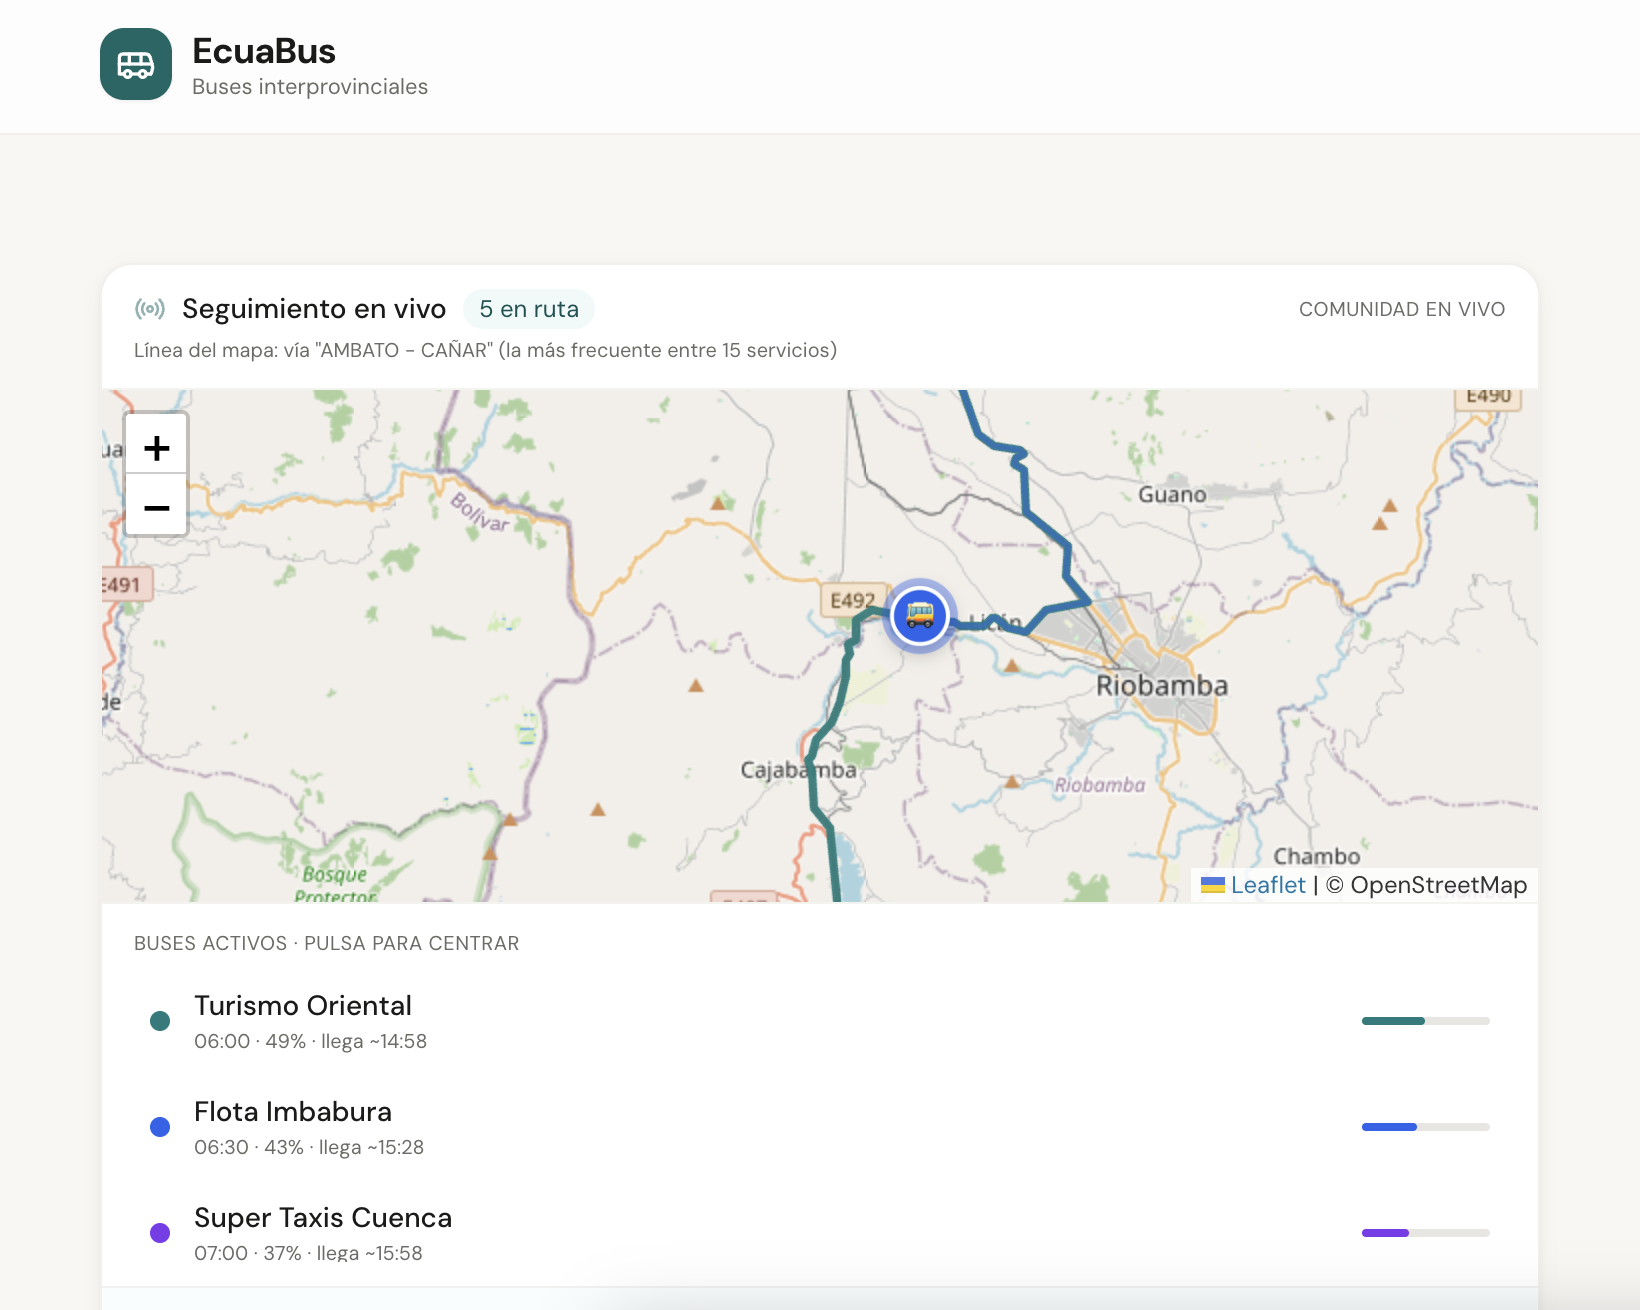Click the "Seguimiento en vivo" heading
1640x1310 pixels.
click(x=314, y=309)
